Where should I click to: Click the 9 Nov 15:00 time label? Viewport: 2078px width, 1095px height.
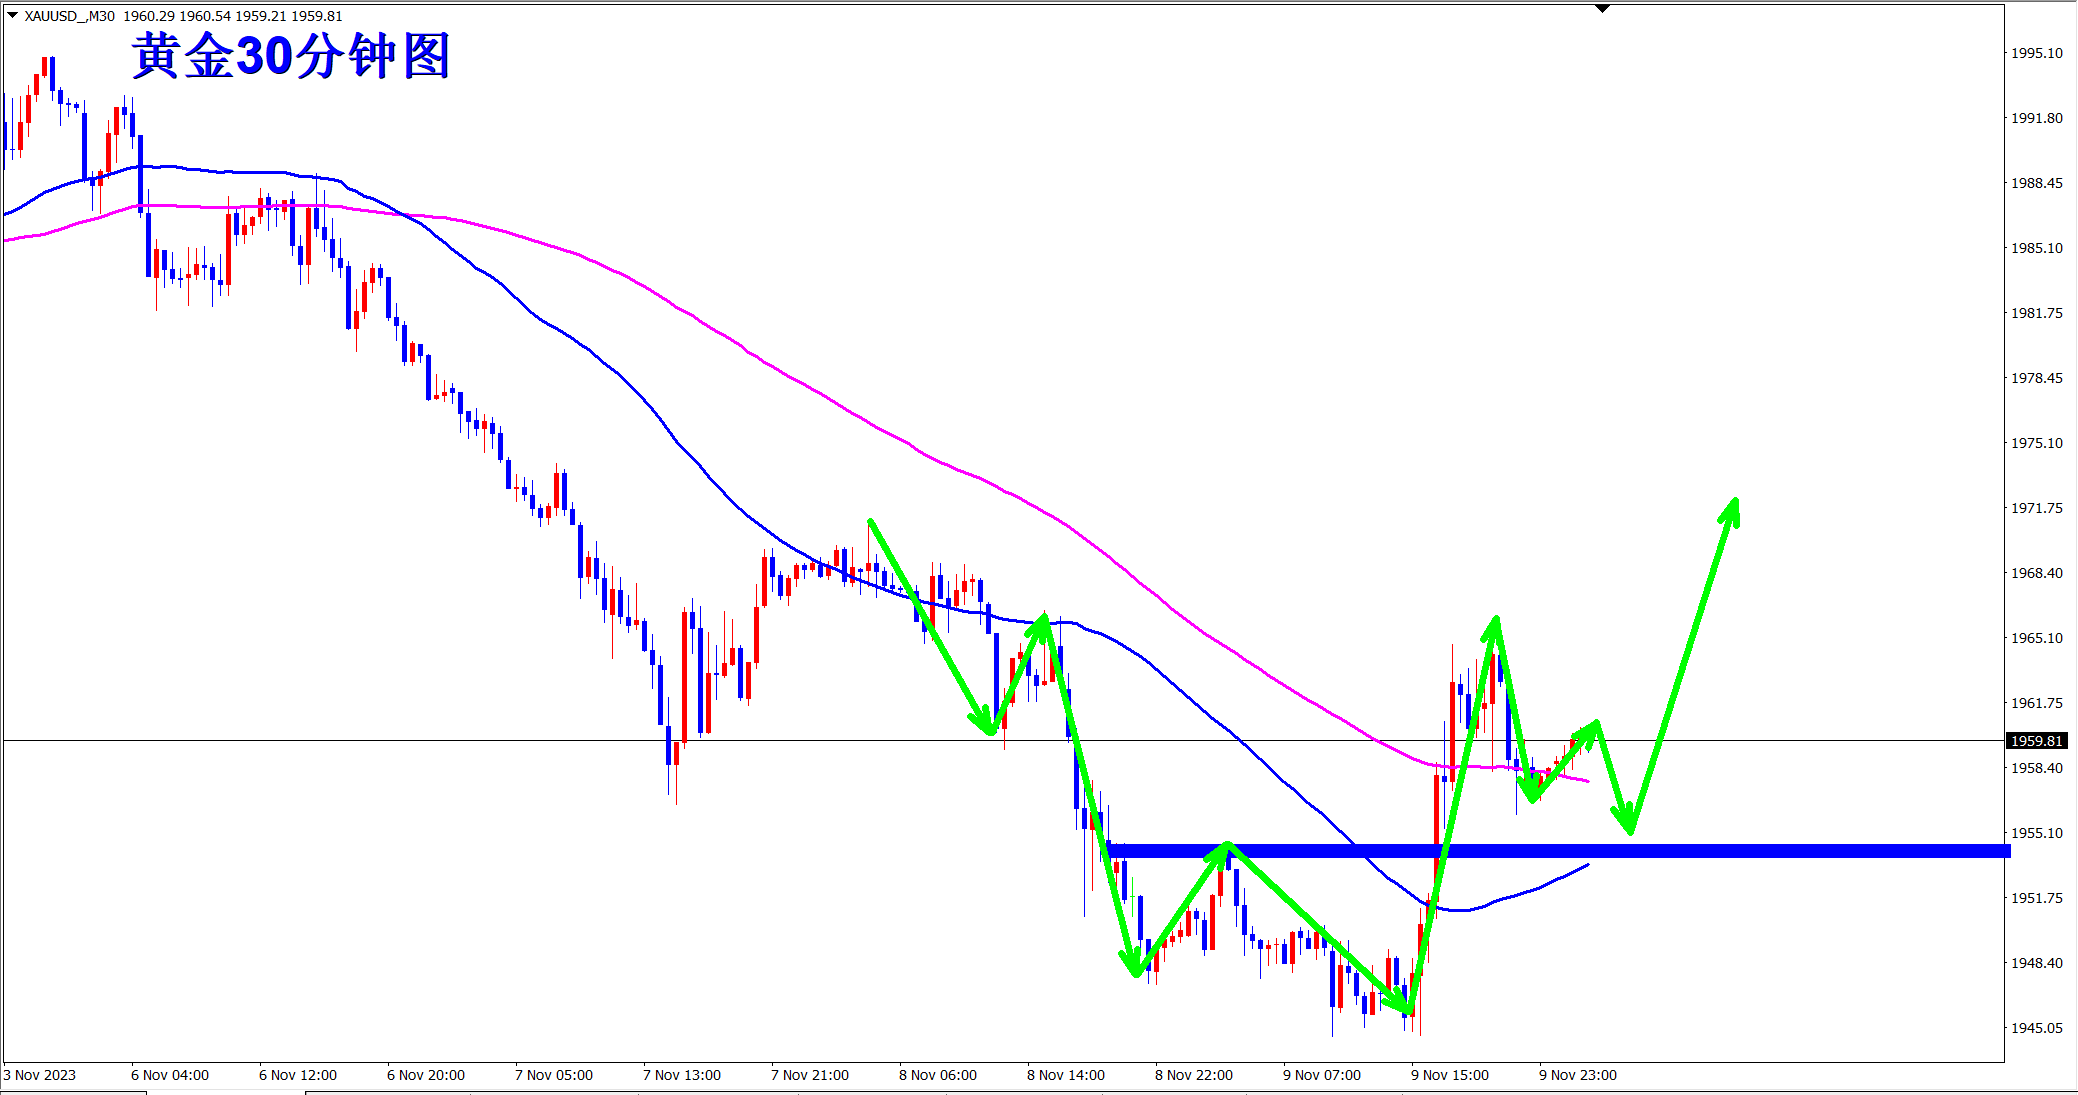coord(1449,1075)
